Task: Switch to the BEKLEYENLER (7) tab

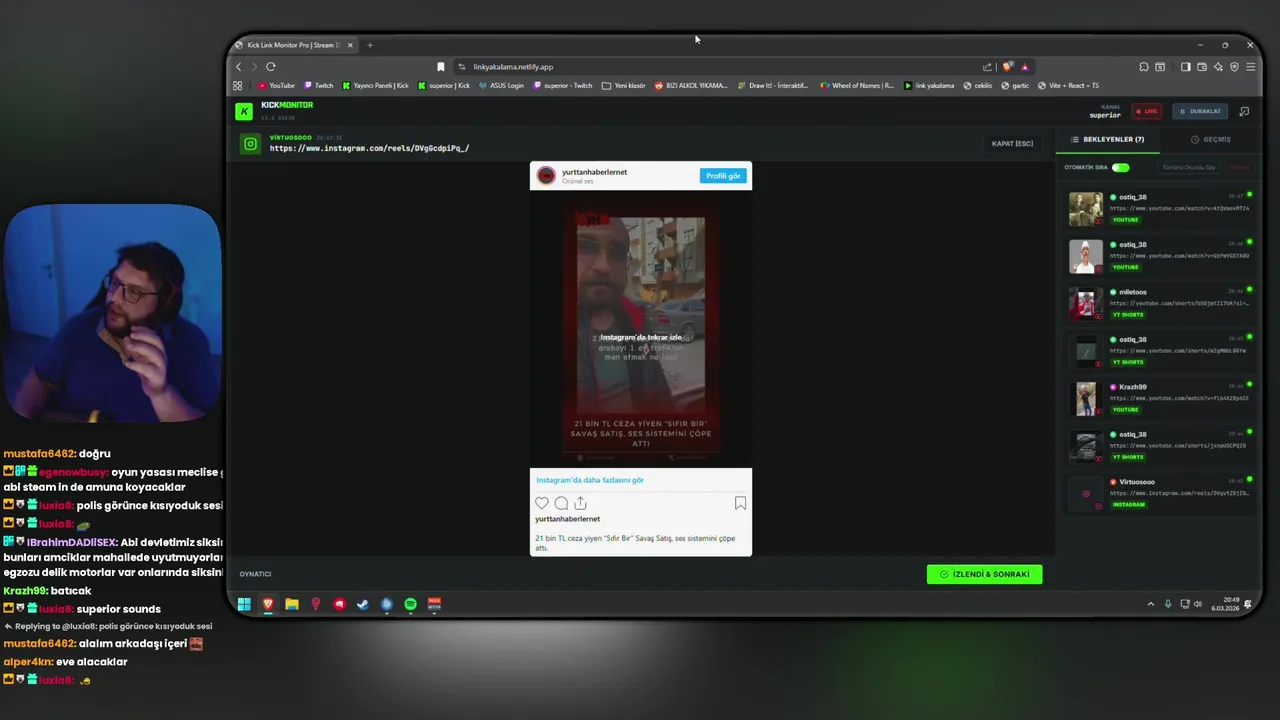Action: coord(1108,139)
